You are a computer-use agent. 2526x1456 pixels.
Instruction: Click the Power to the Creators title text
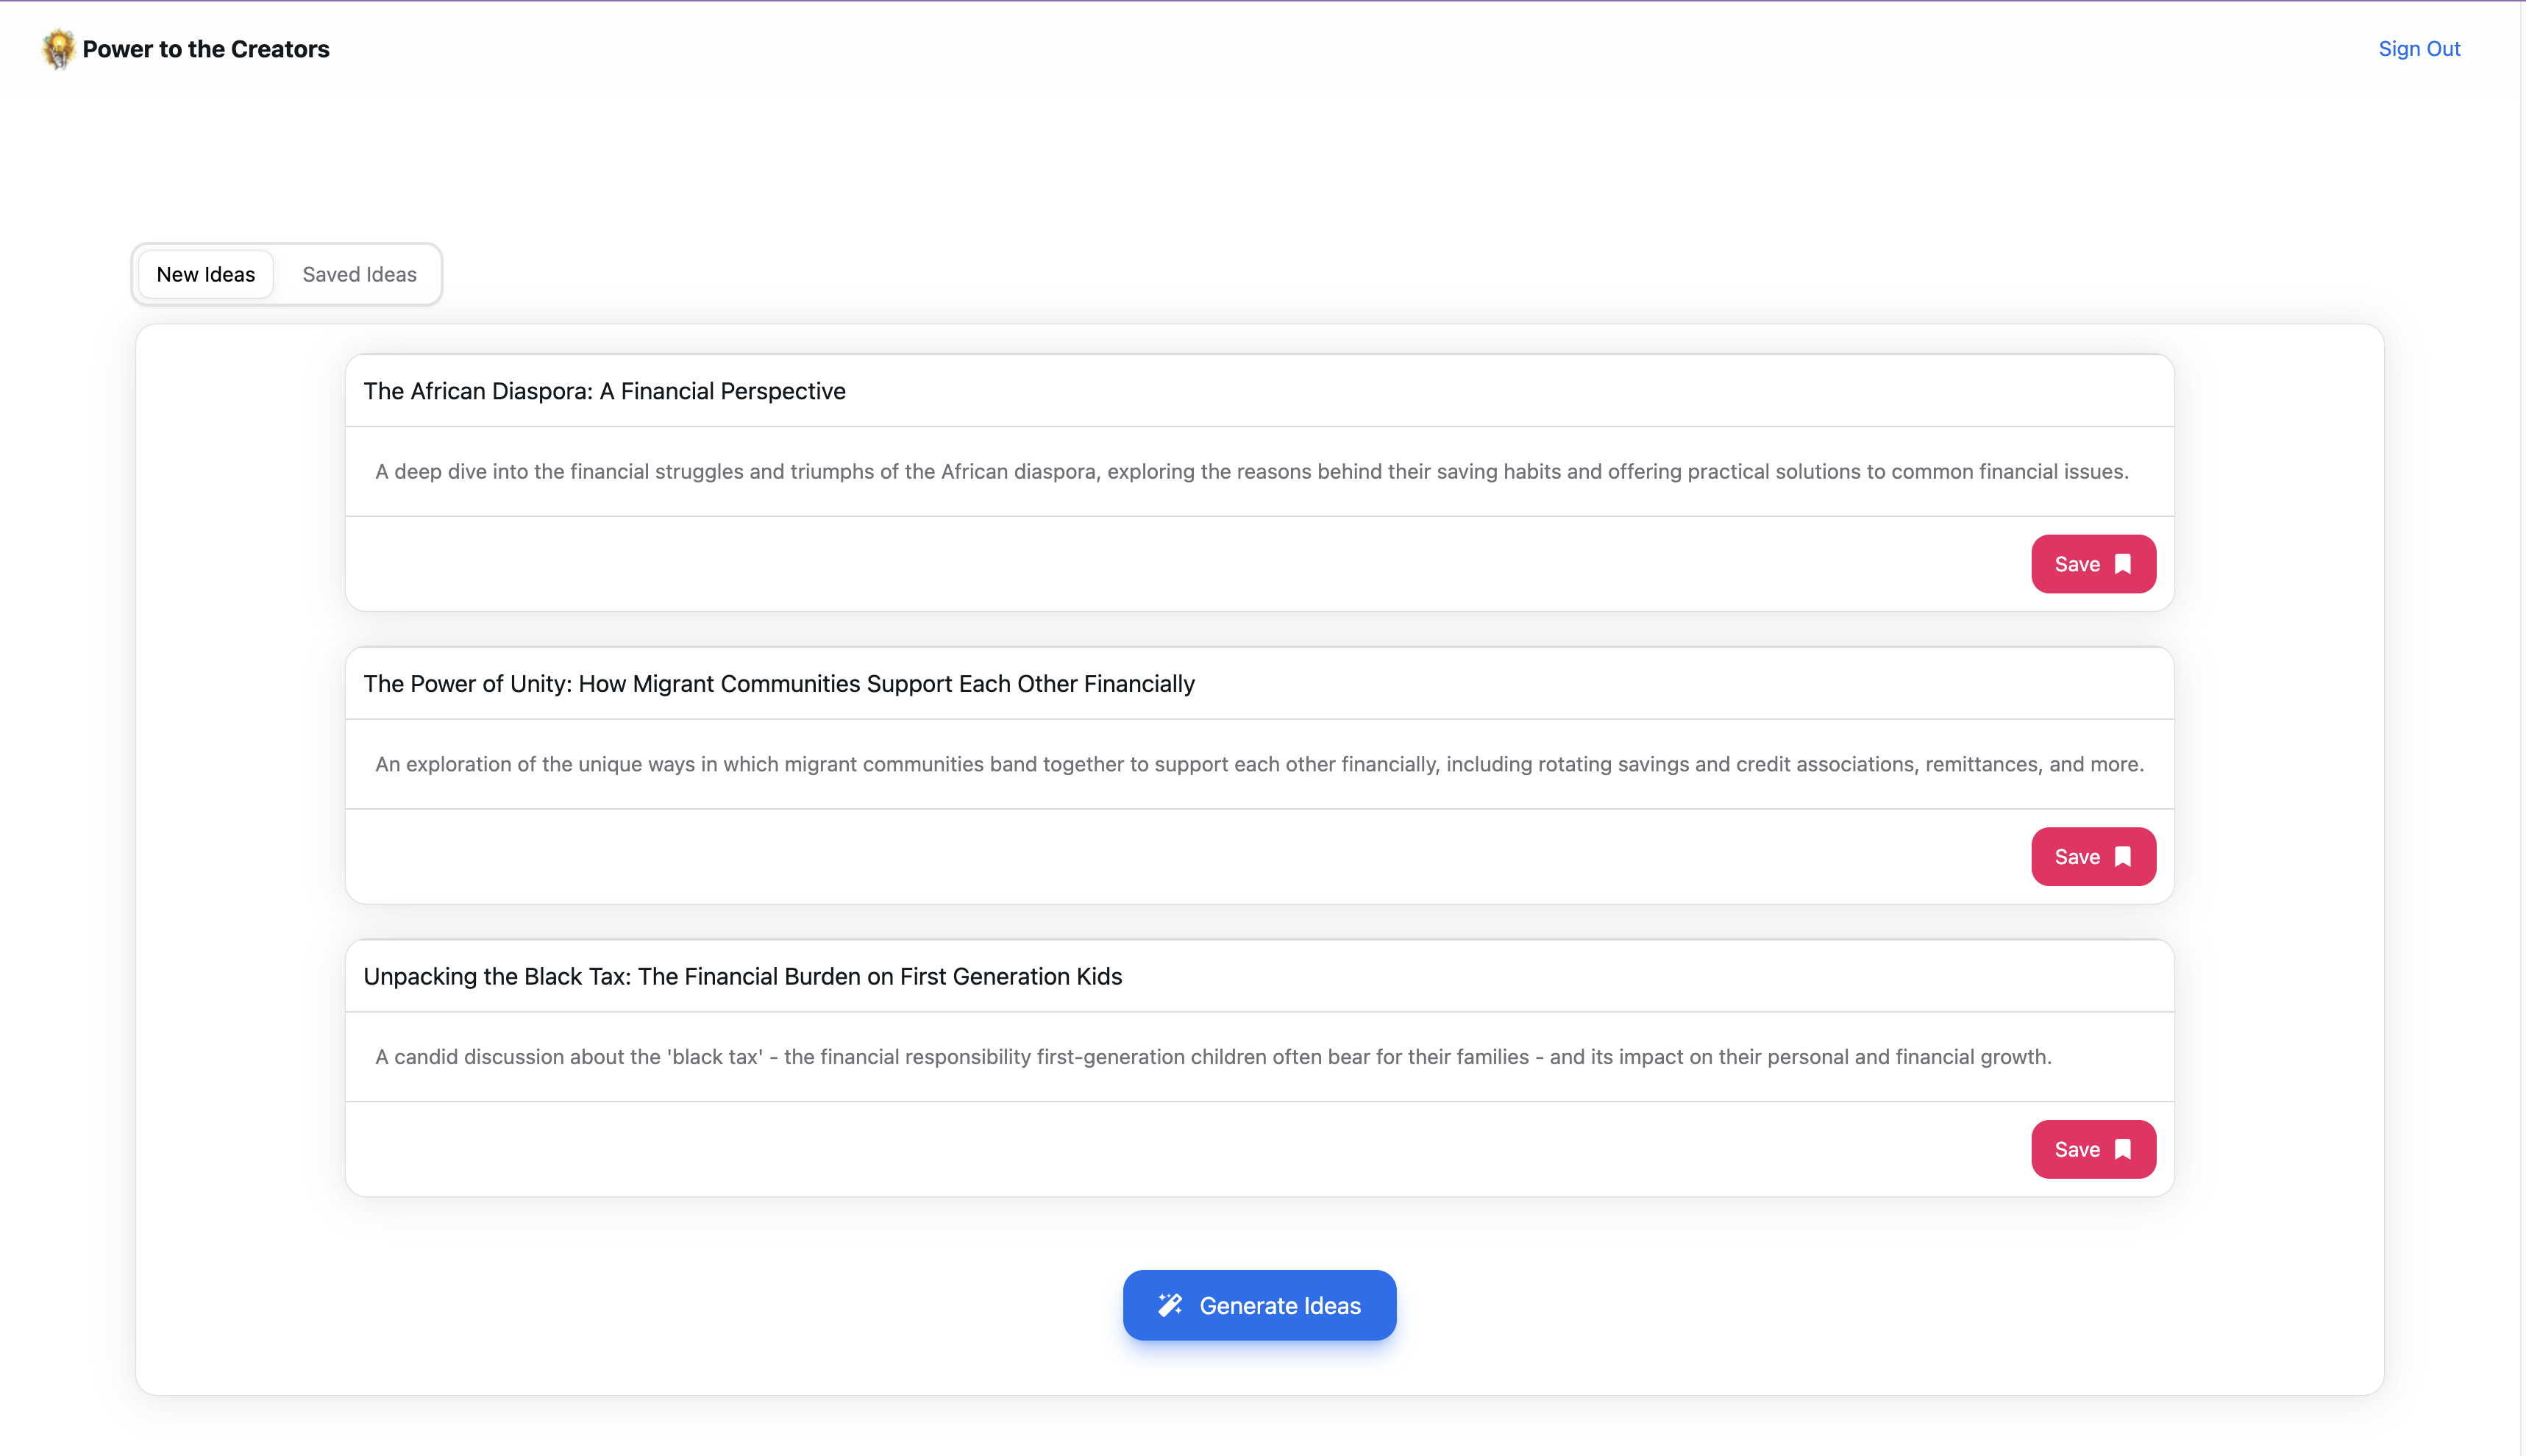click(x=206, y=49)
